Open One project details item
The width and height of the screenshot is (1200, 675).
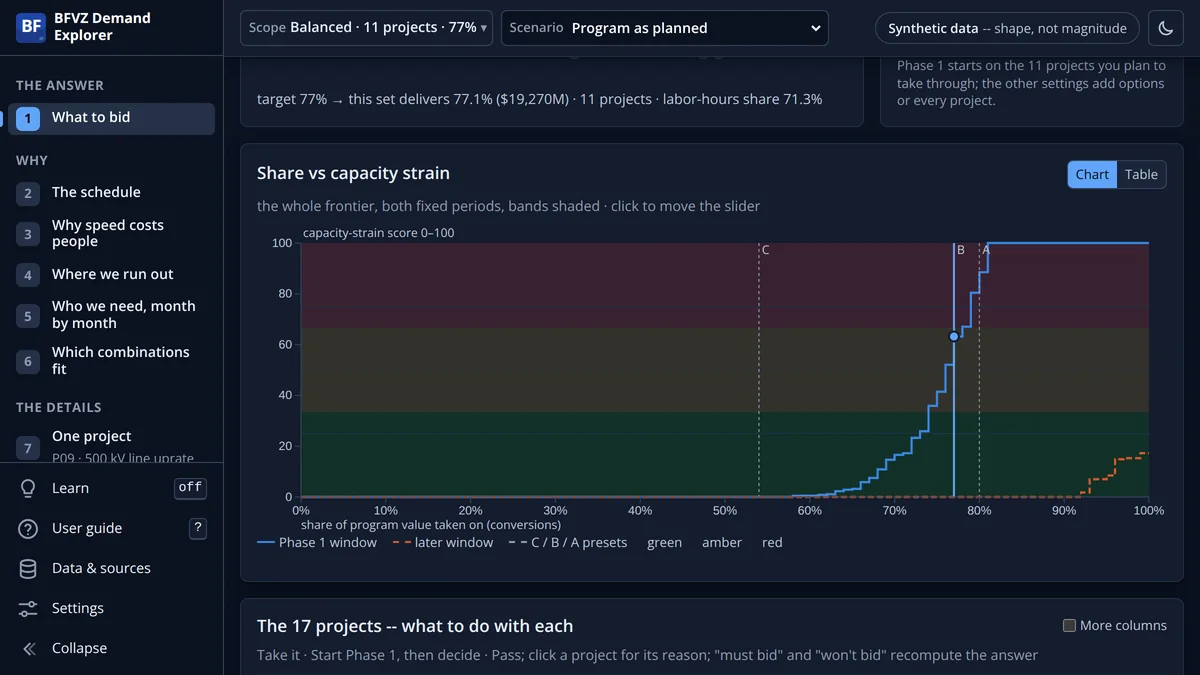point(112,446)
